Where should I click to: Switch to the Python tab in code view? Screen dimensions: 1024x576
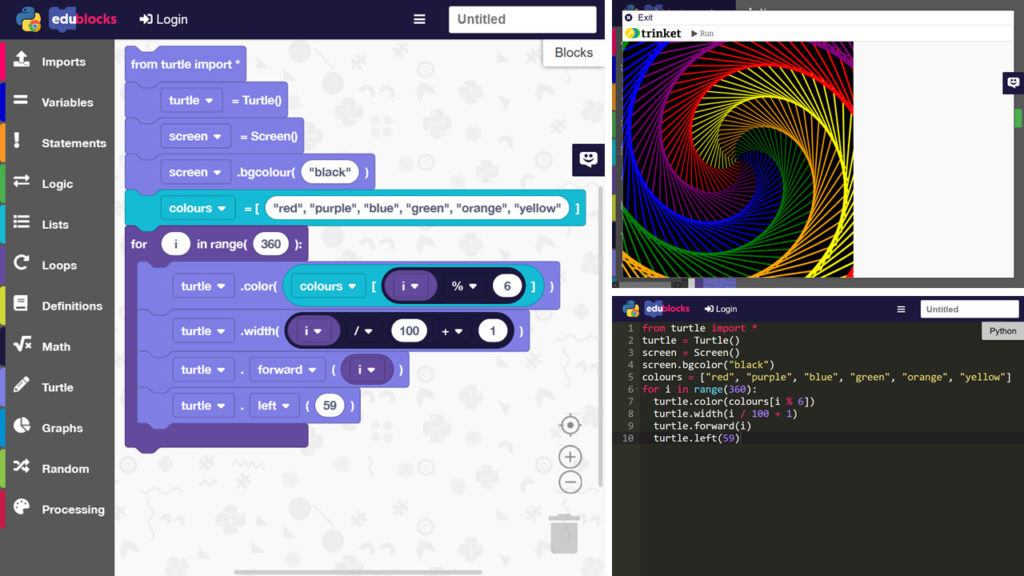[x=1001, y=330]
